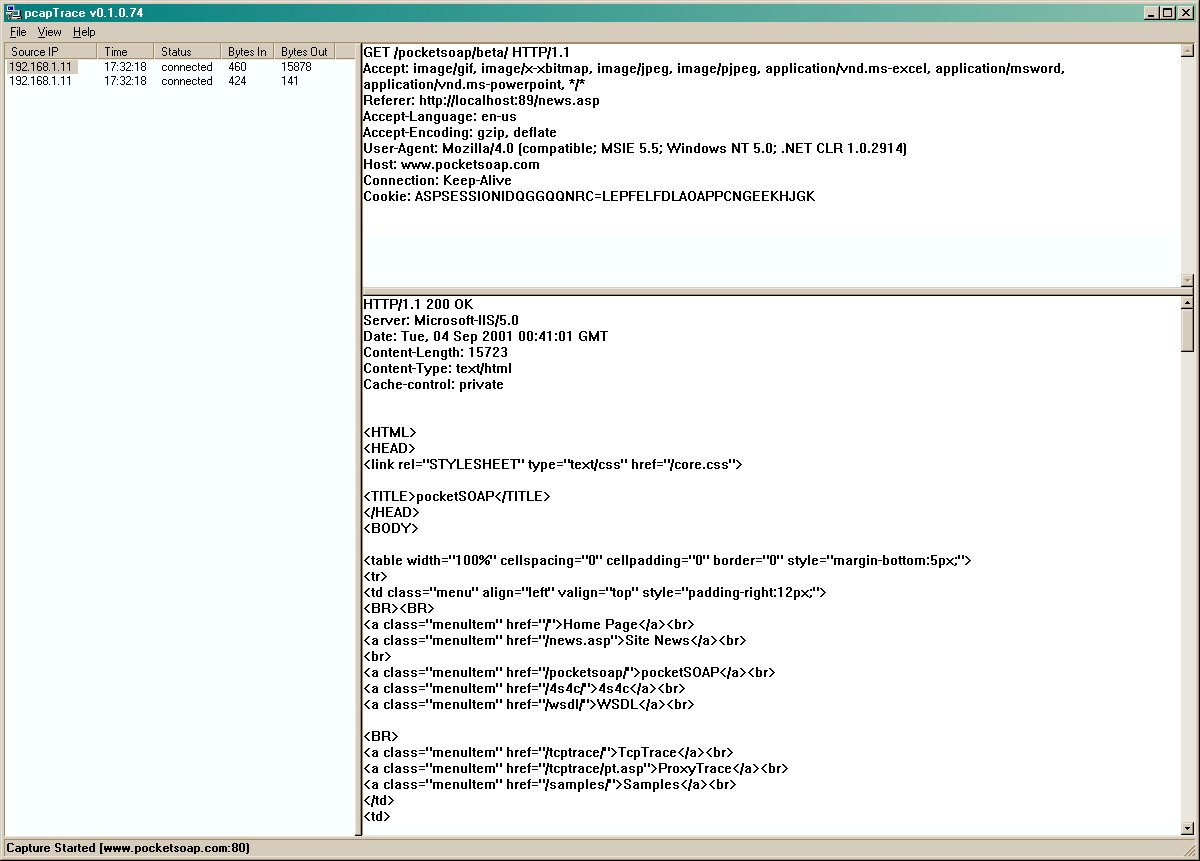
Task: Close the pcapTrace window
Action: pyautogui.click(x=1184, y=12)
